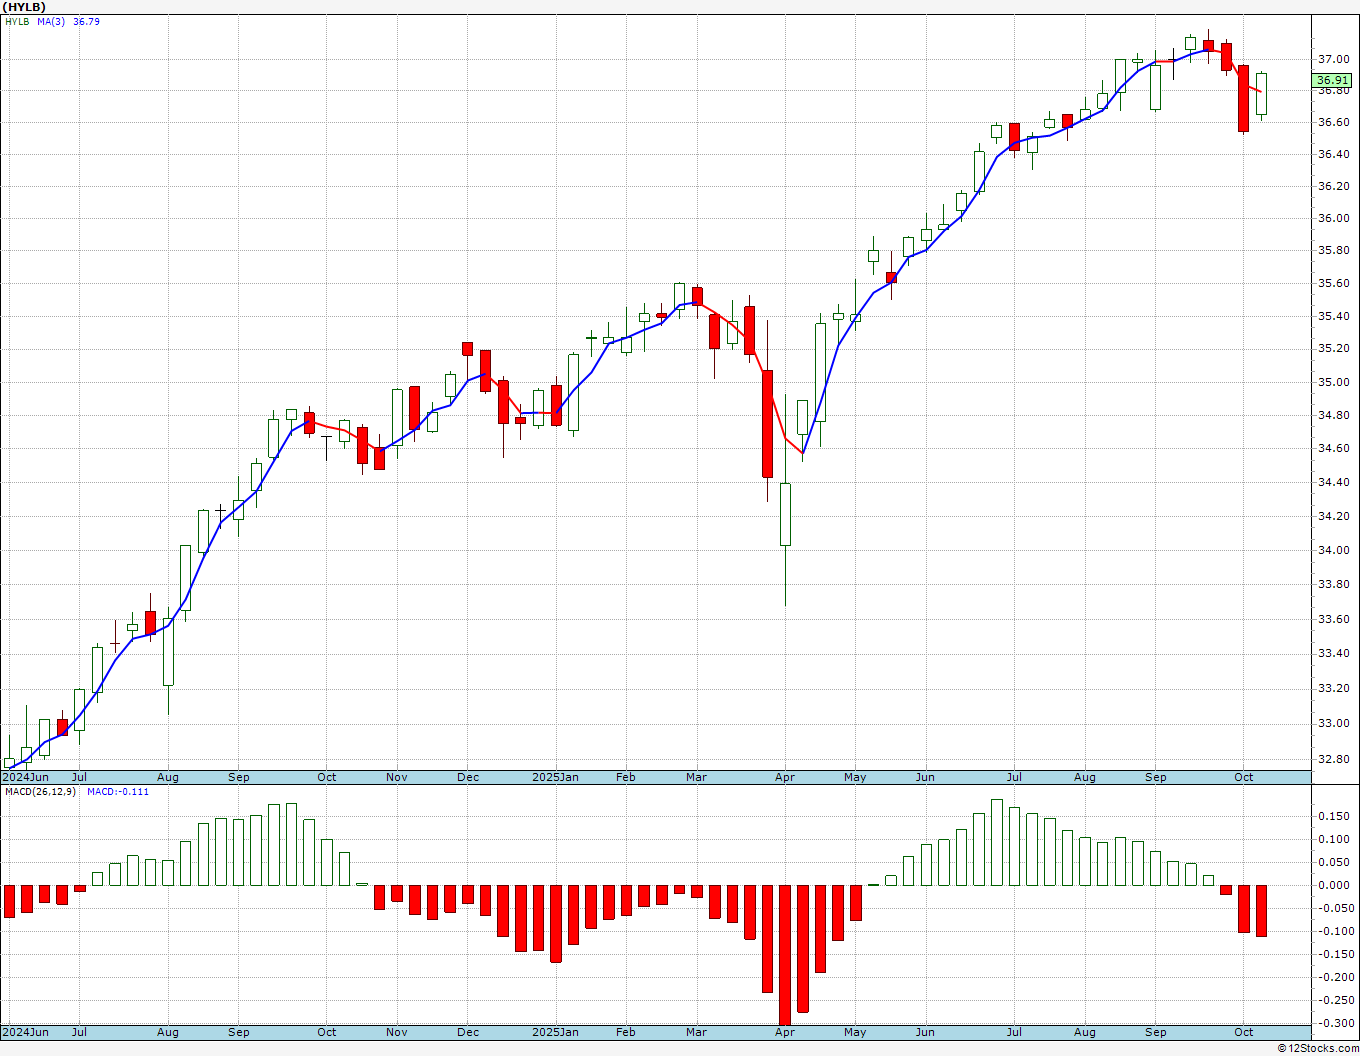
Task: Click the last green candlestick near 36.91
Action: pos(1261,94)
